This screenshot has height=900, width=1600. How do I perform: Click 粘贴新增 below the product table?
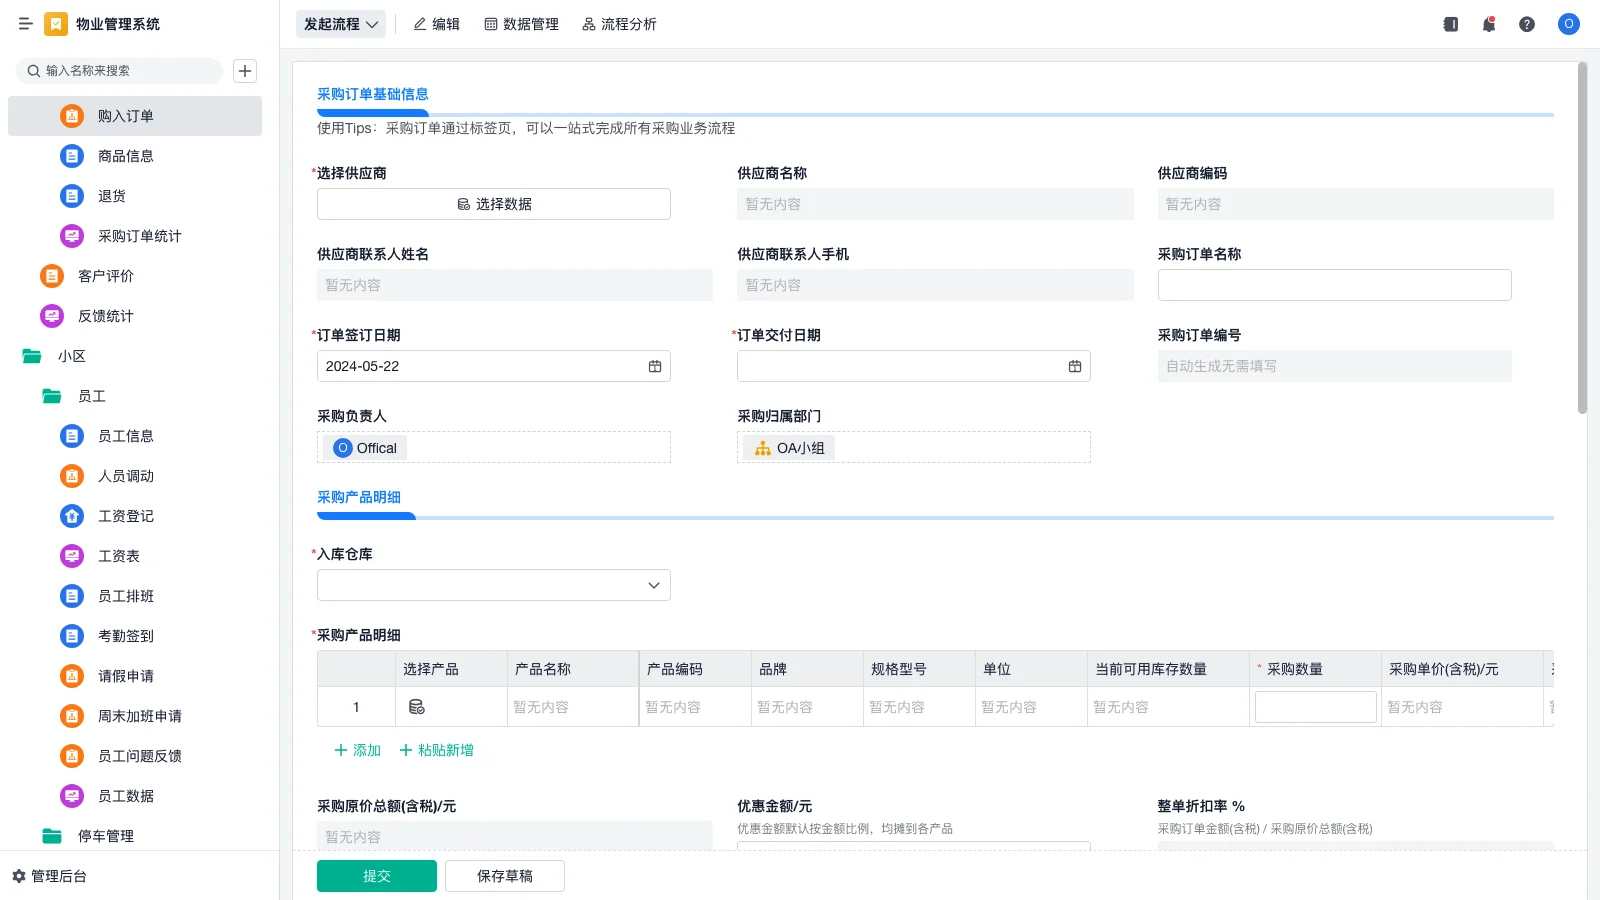point(437,749)
